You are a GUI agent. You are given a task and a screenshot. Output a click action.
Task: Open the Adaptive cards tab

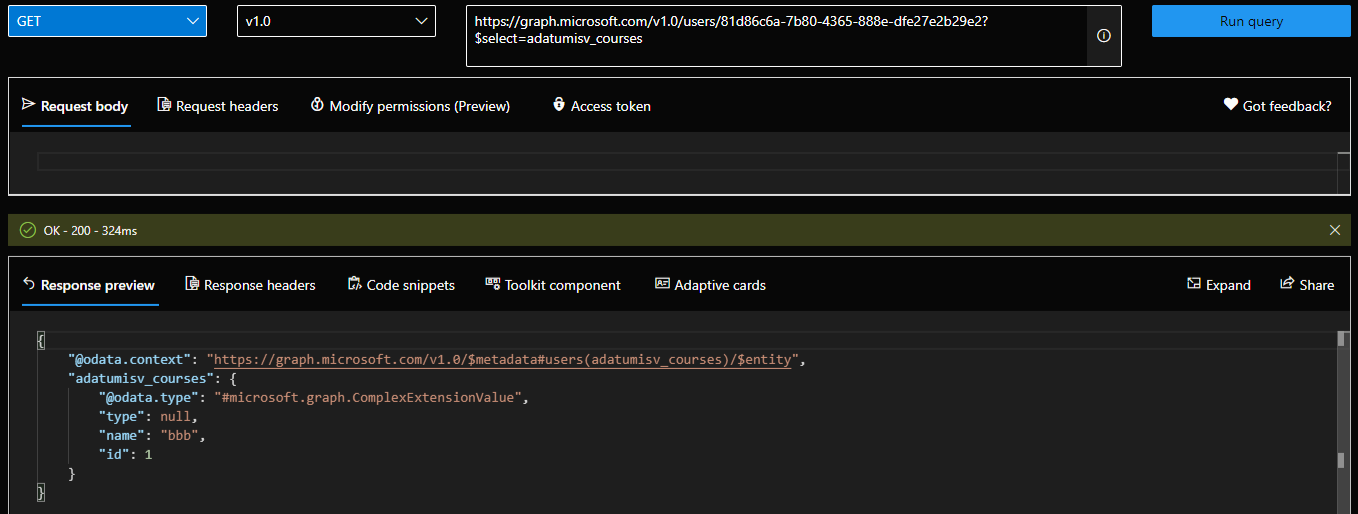(x=710, y=285)
